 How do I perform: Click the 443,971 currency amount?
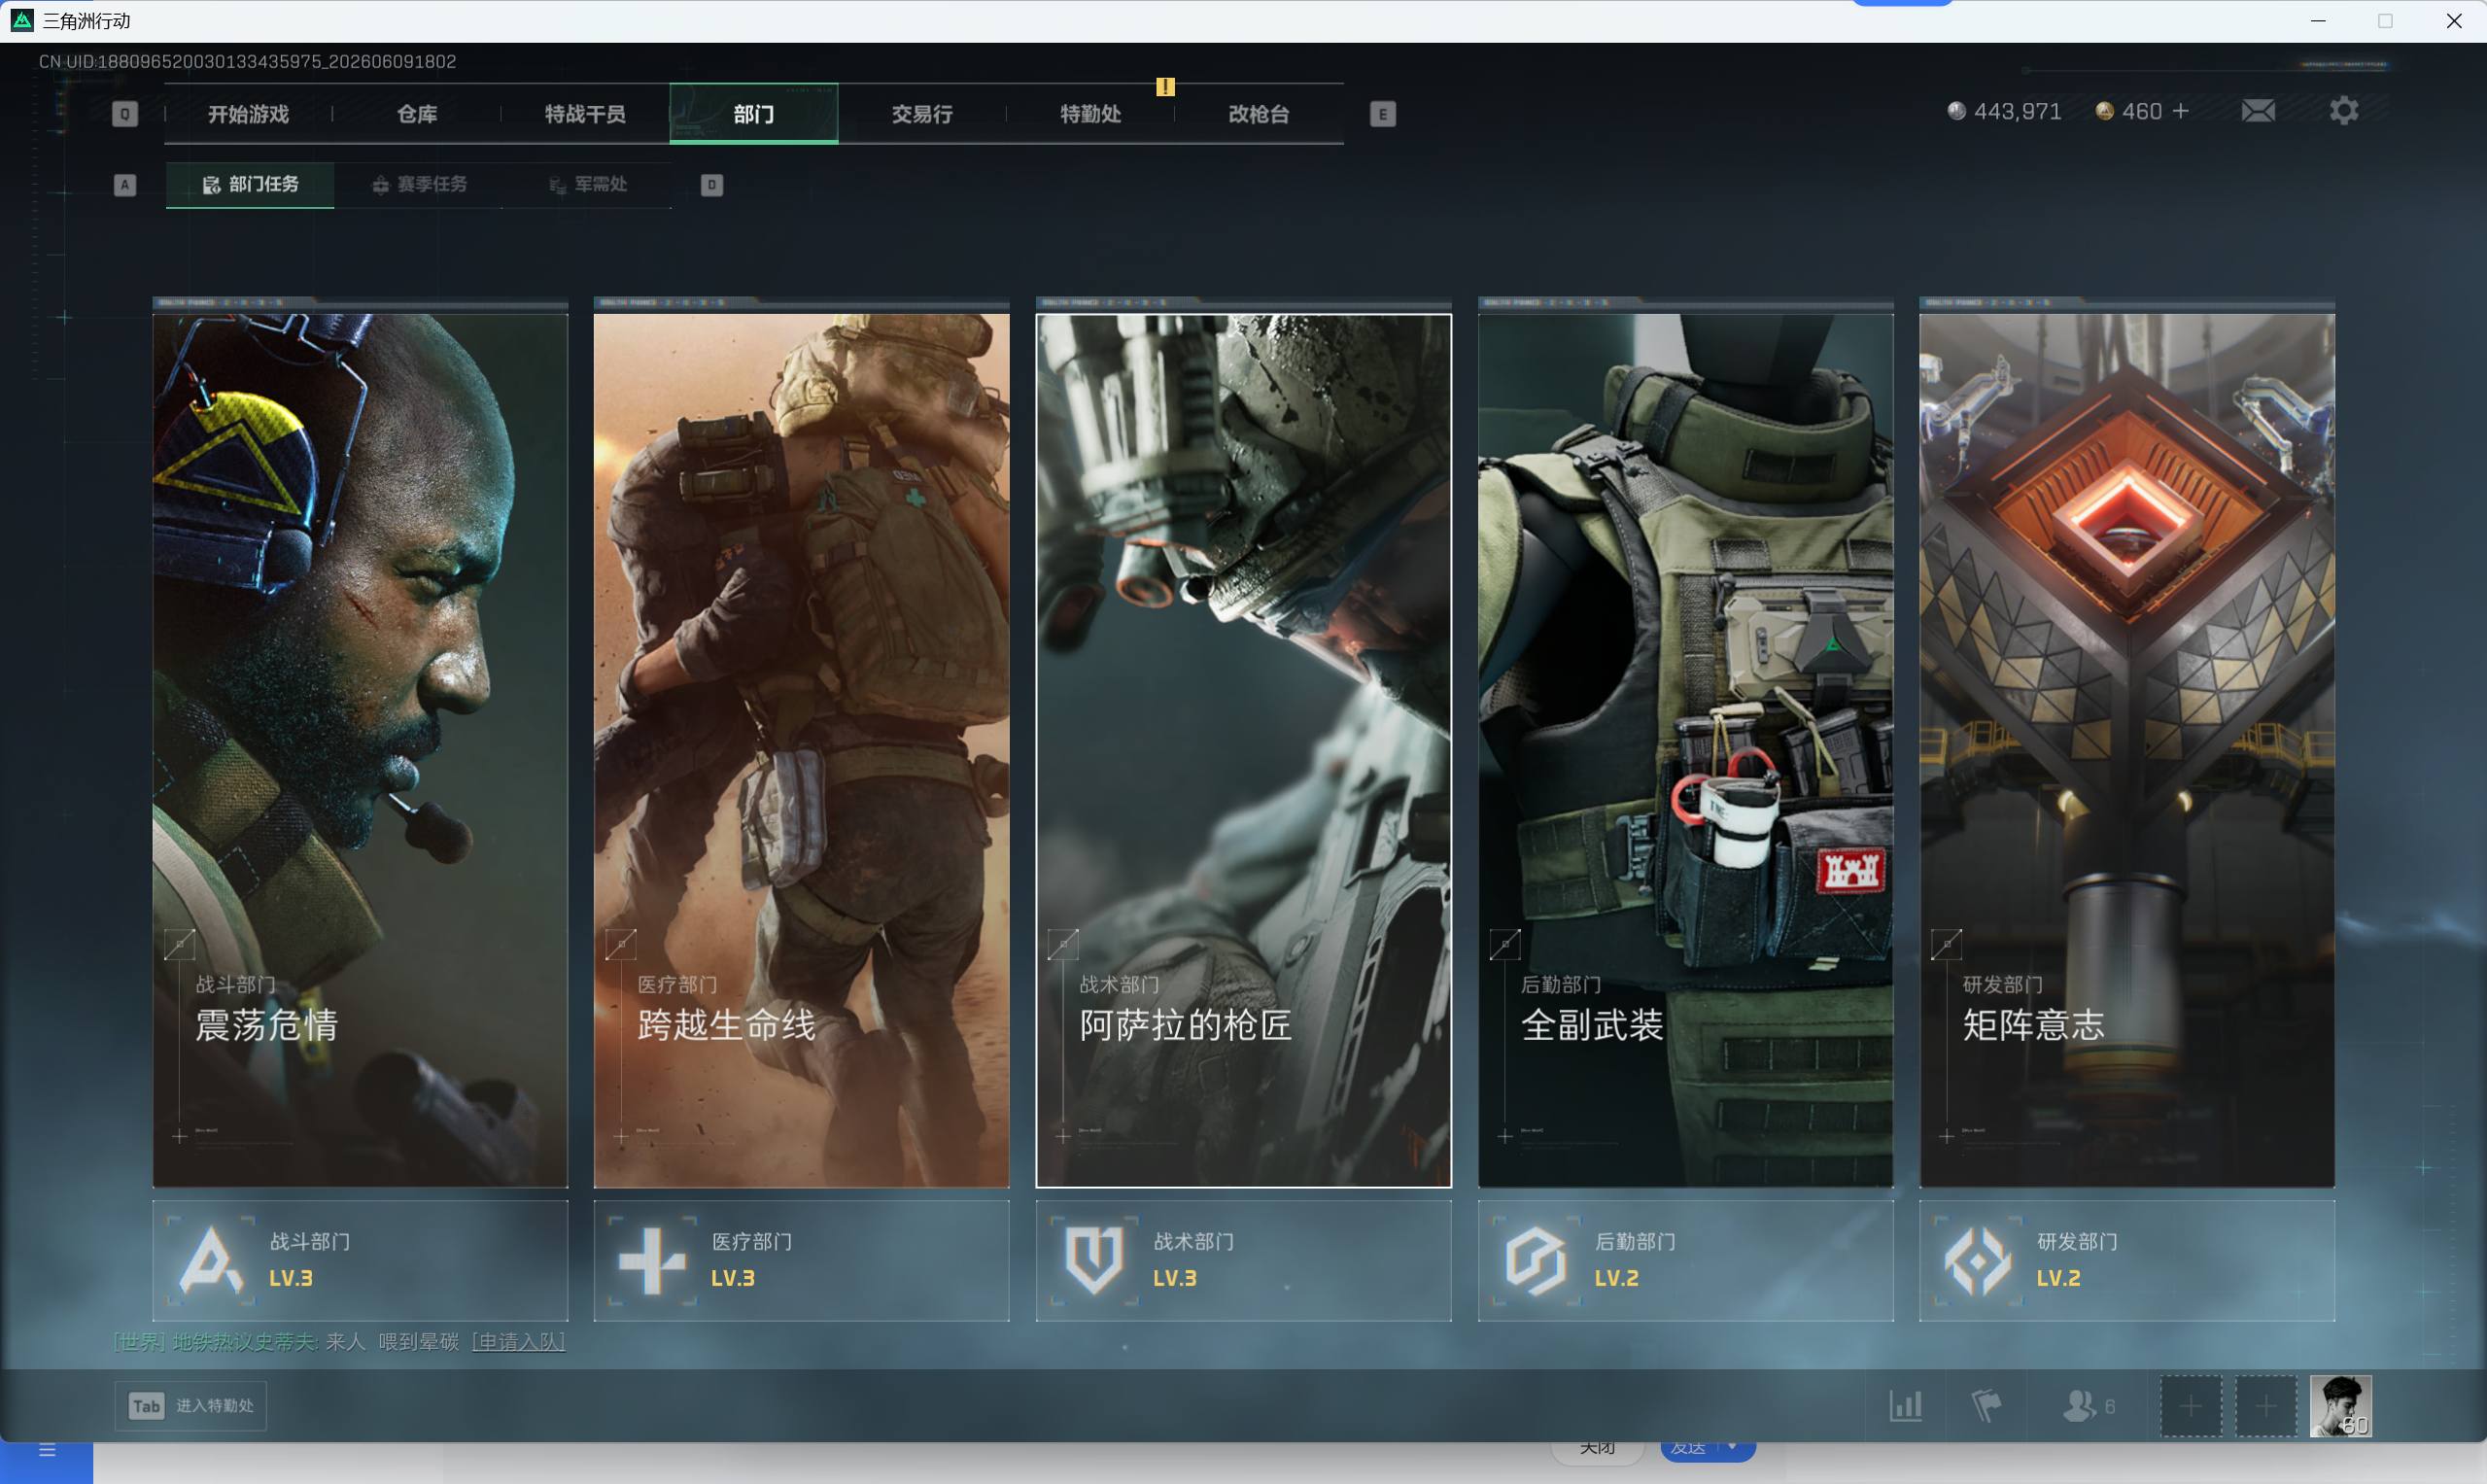pyautogui.click(x=2018, y=111)
